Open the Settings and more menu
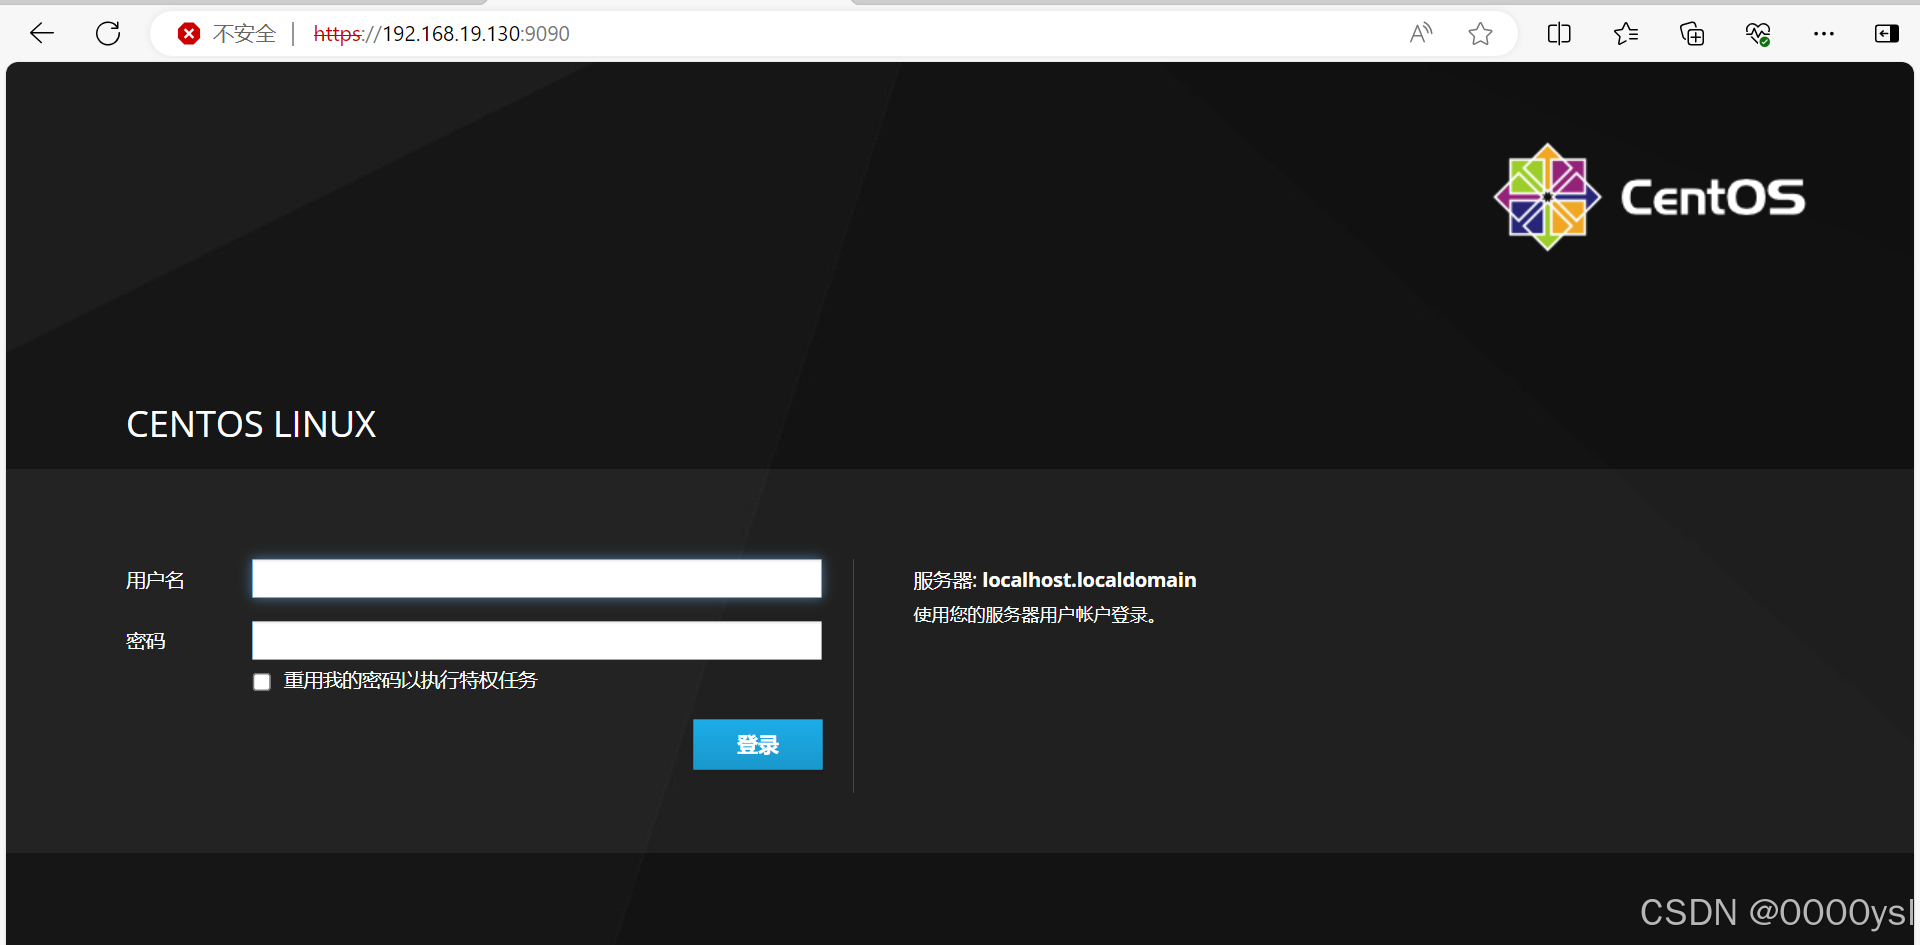The height and width of the screenshot is (945, 1920). coord(1824,33)
